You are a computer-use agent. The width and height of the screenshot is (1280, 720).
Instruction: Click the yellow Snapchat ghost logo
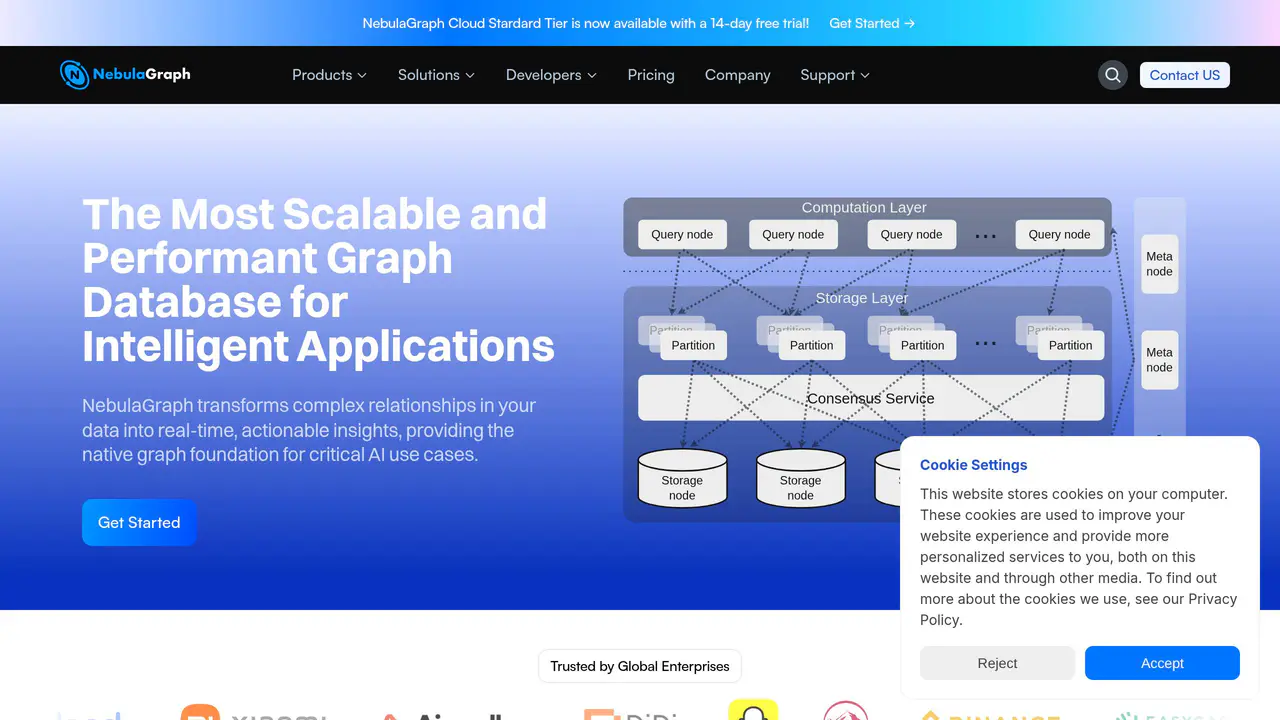pyautogui.click(x=753, y=710)
